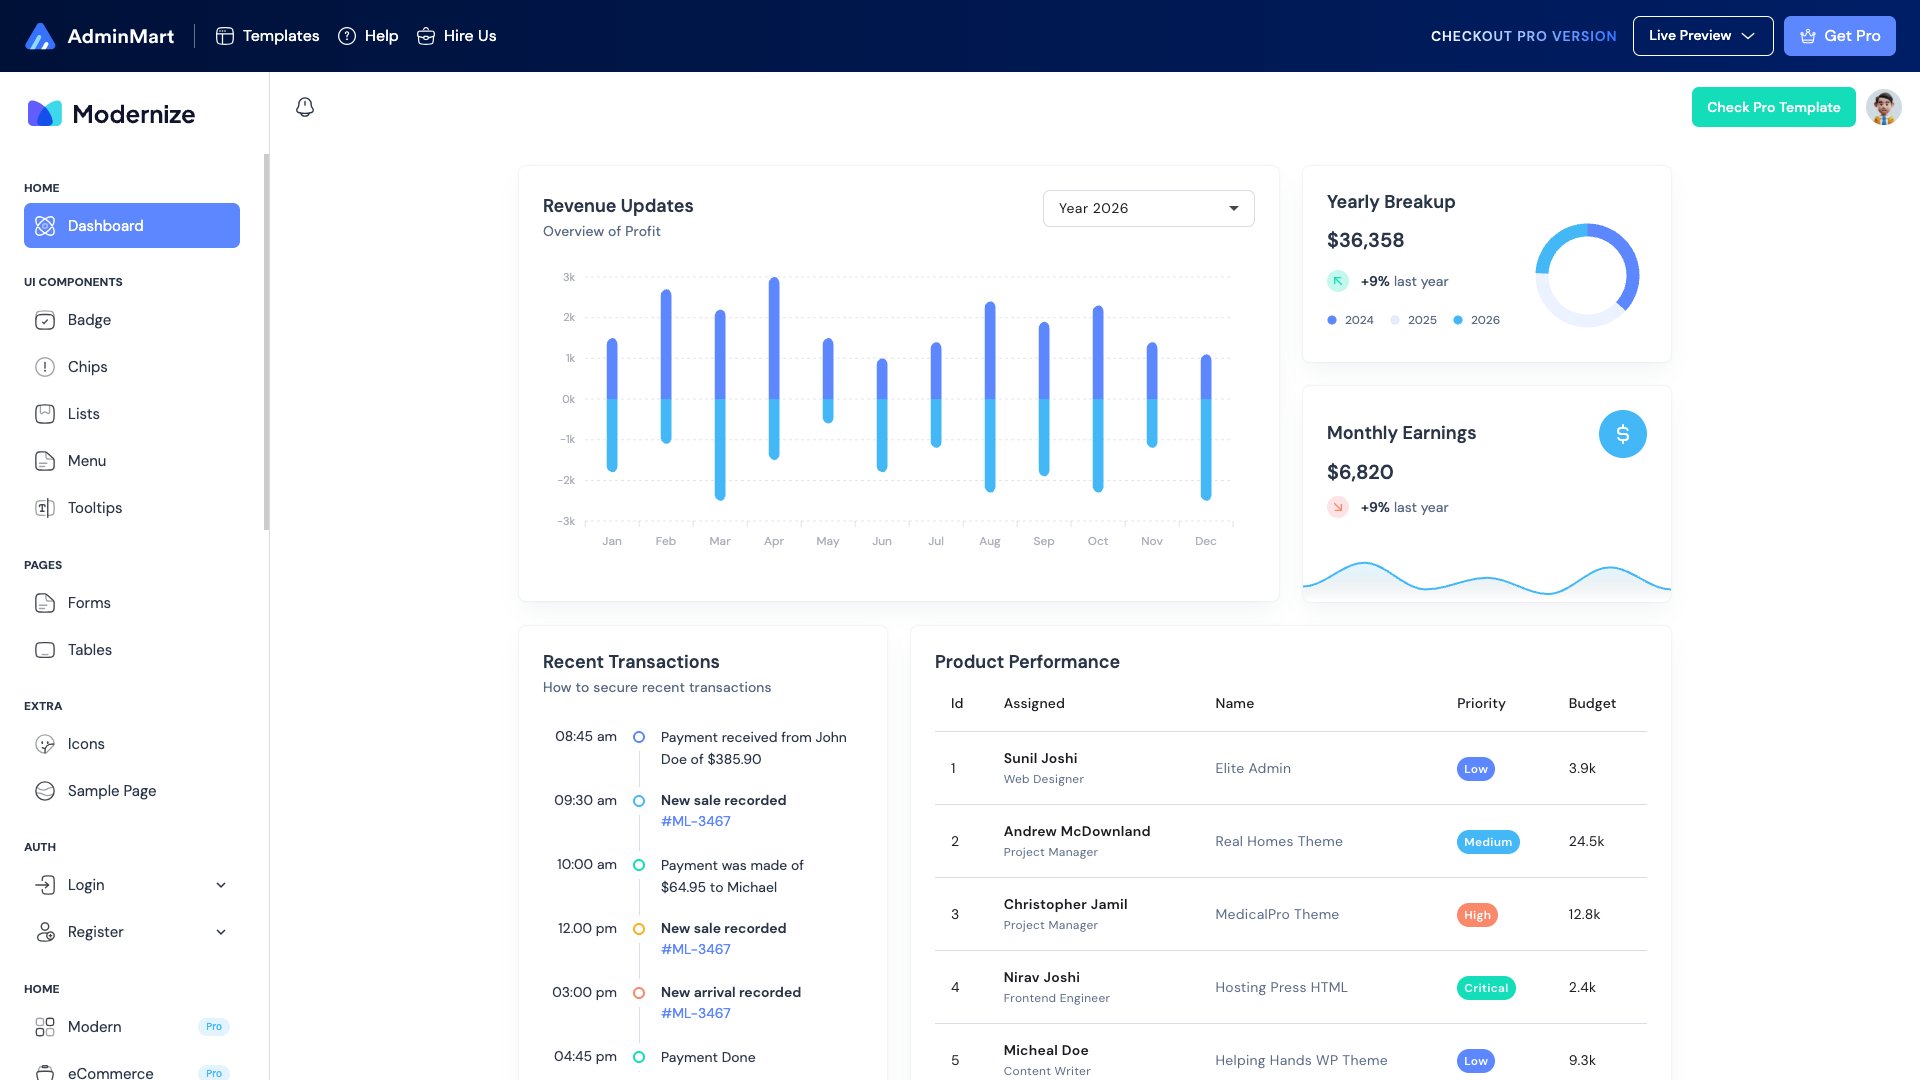Open the Help menu

[367, 35]
